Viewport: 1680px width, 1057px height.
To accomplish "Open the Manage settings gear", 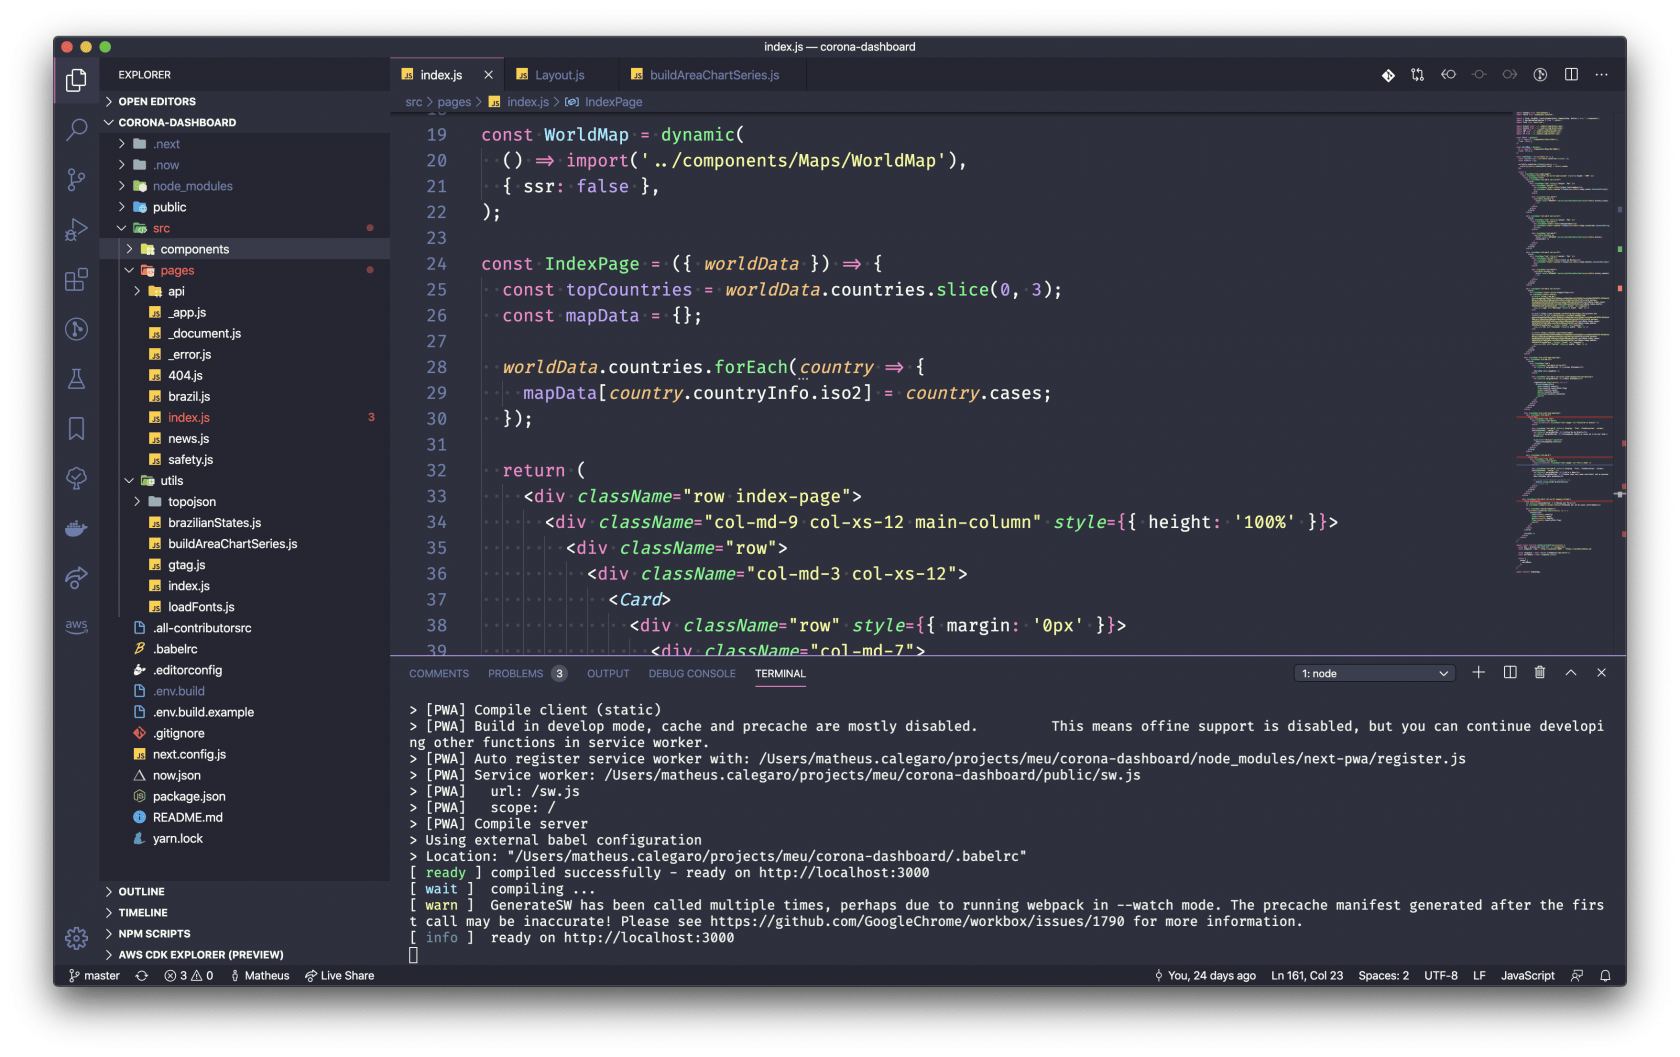I will pyautogui.click(x=76, y=938).
